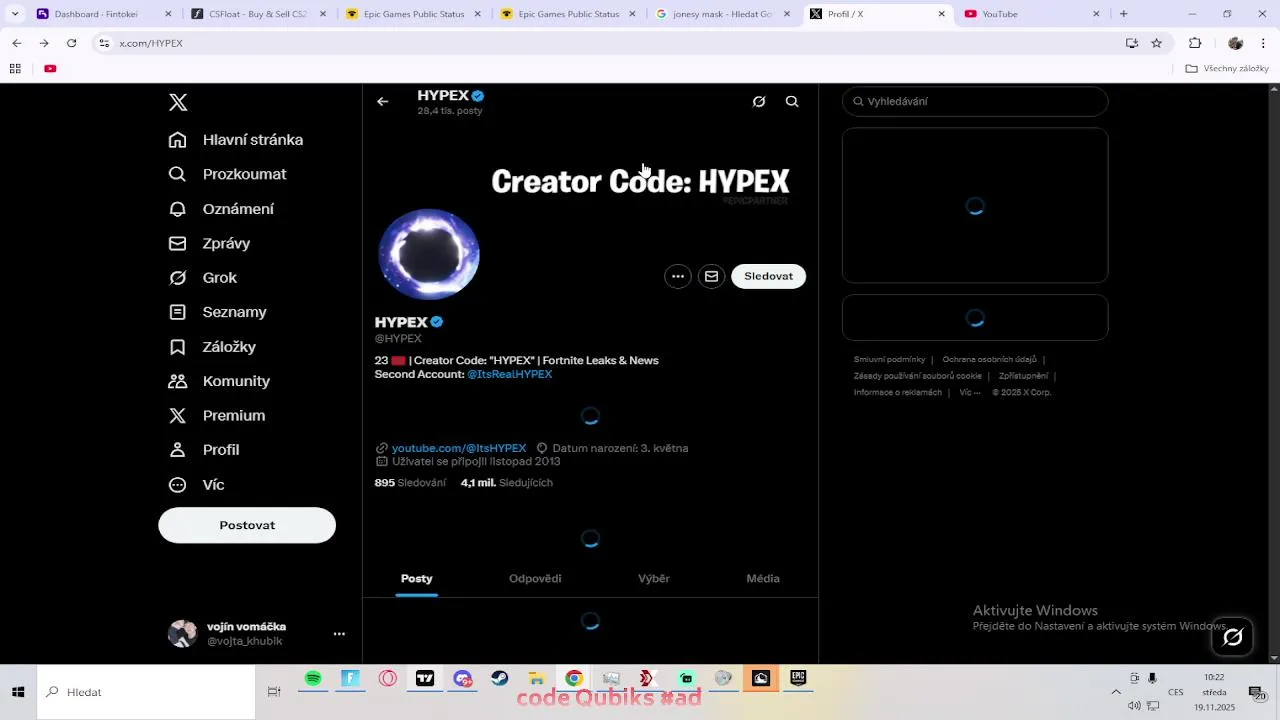Click the Postovat button
Image resolution: width=1280 pixels, height=720 pixels.
(x=247, y=525)
